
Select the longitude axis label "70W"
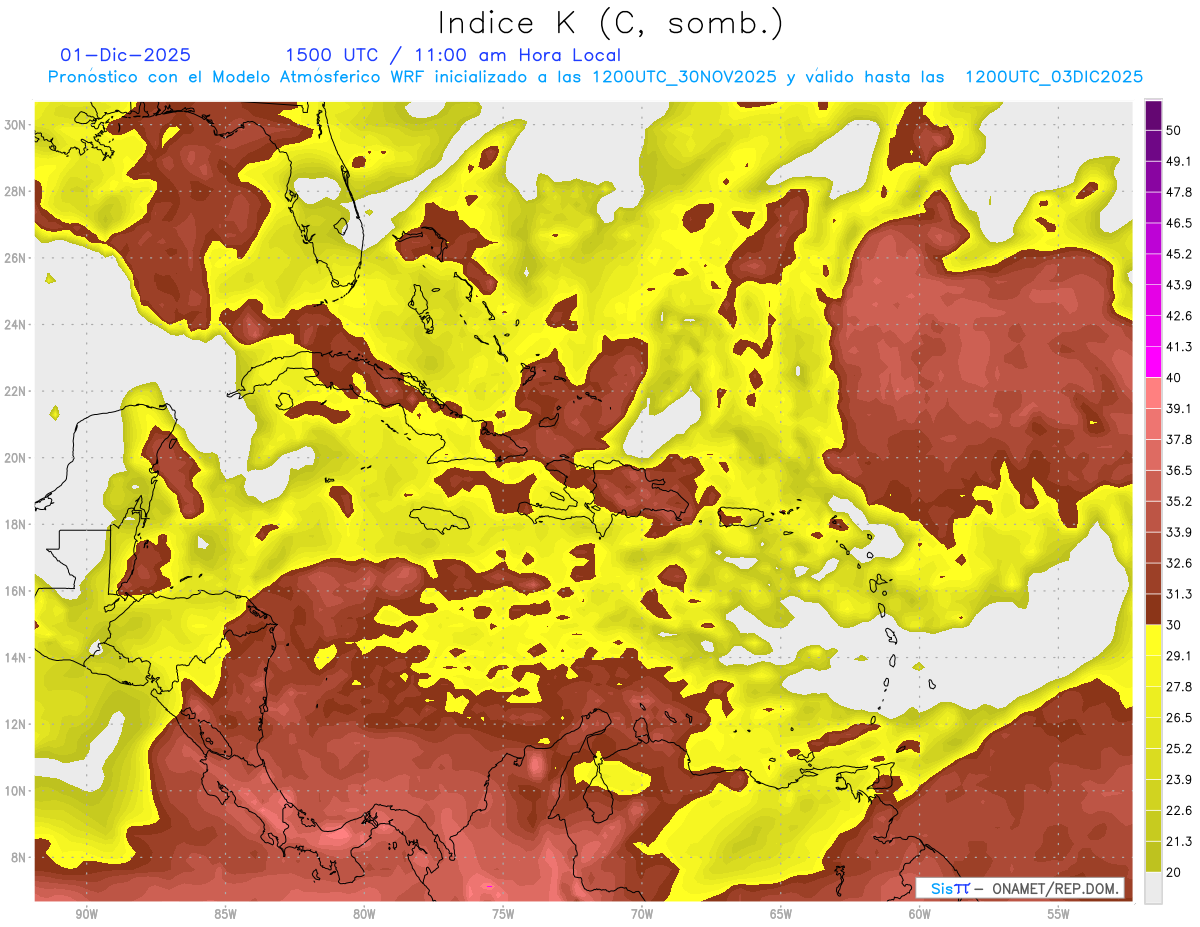coord(642,914)
